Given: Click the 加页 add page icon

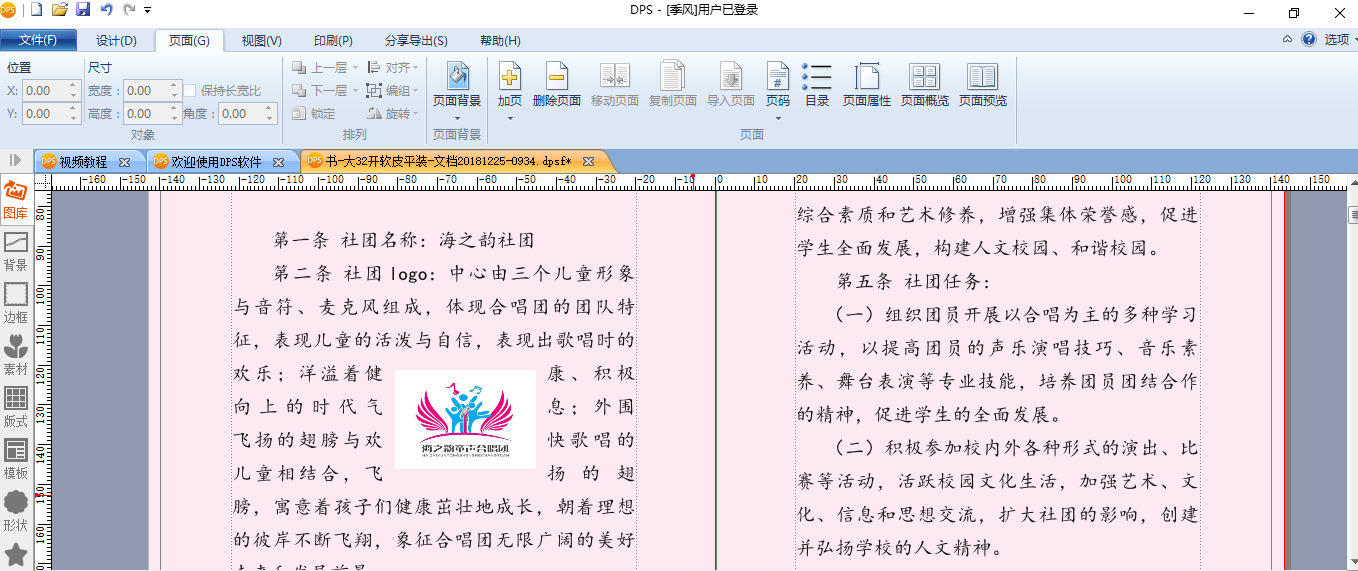Looking at the screenshot, I should pyautogui.click(x=510, y=76).
